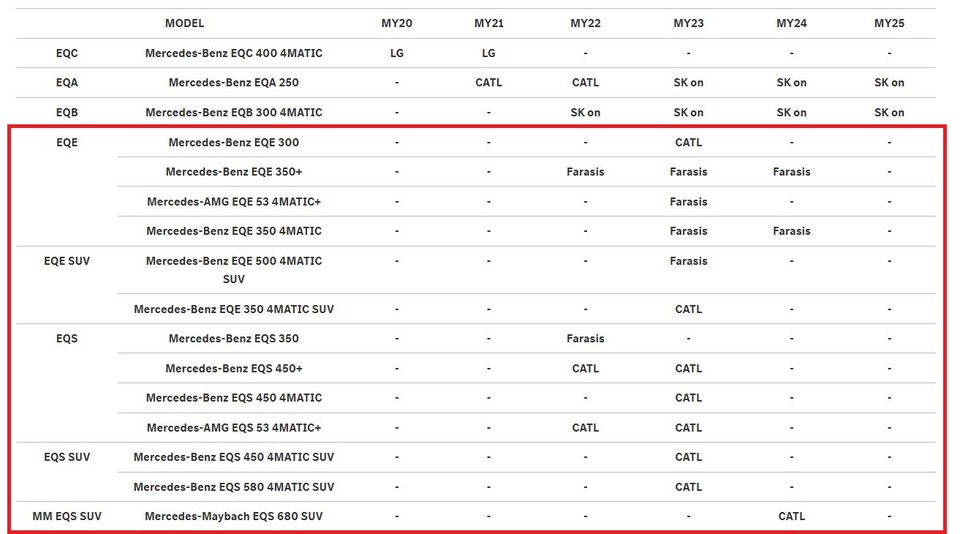
Task: Select the Farasis cell in the EQS 350 row
Action: 585,339
